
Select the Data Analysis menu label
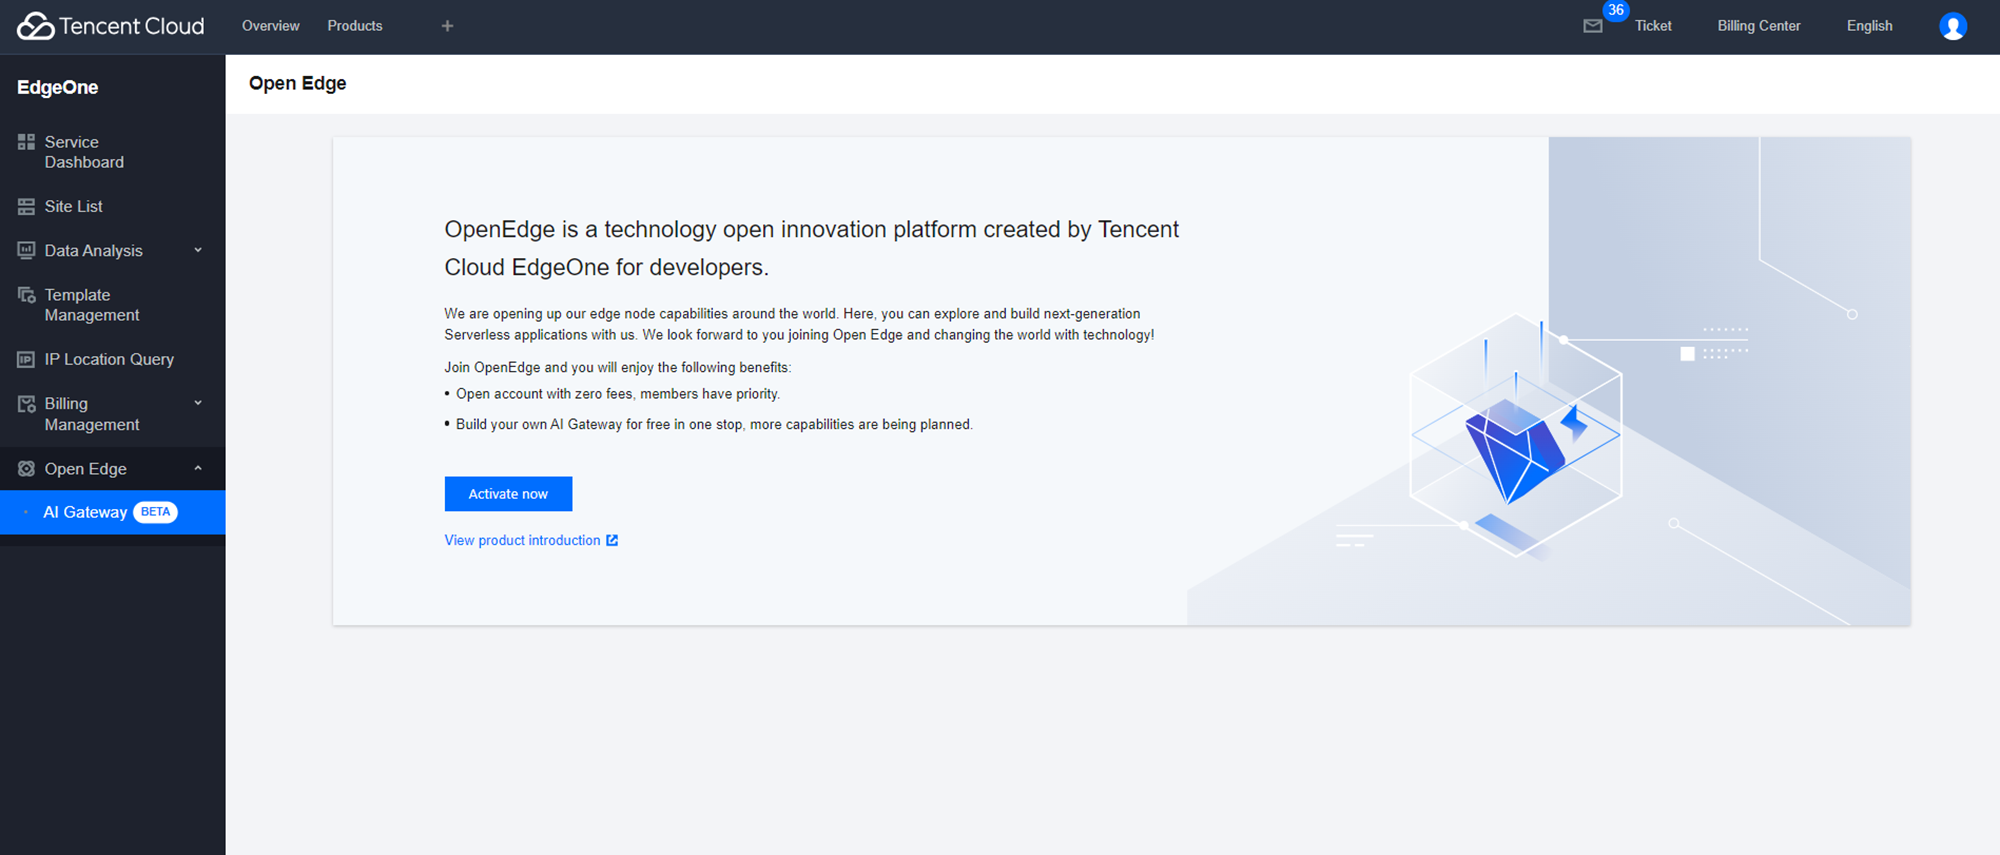(x=93, y=250)
